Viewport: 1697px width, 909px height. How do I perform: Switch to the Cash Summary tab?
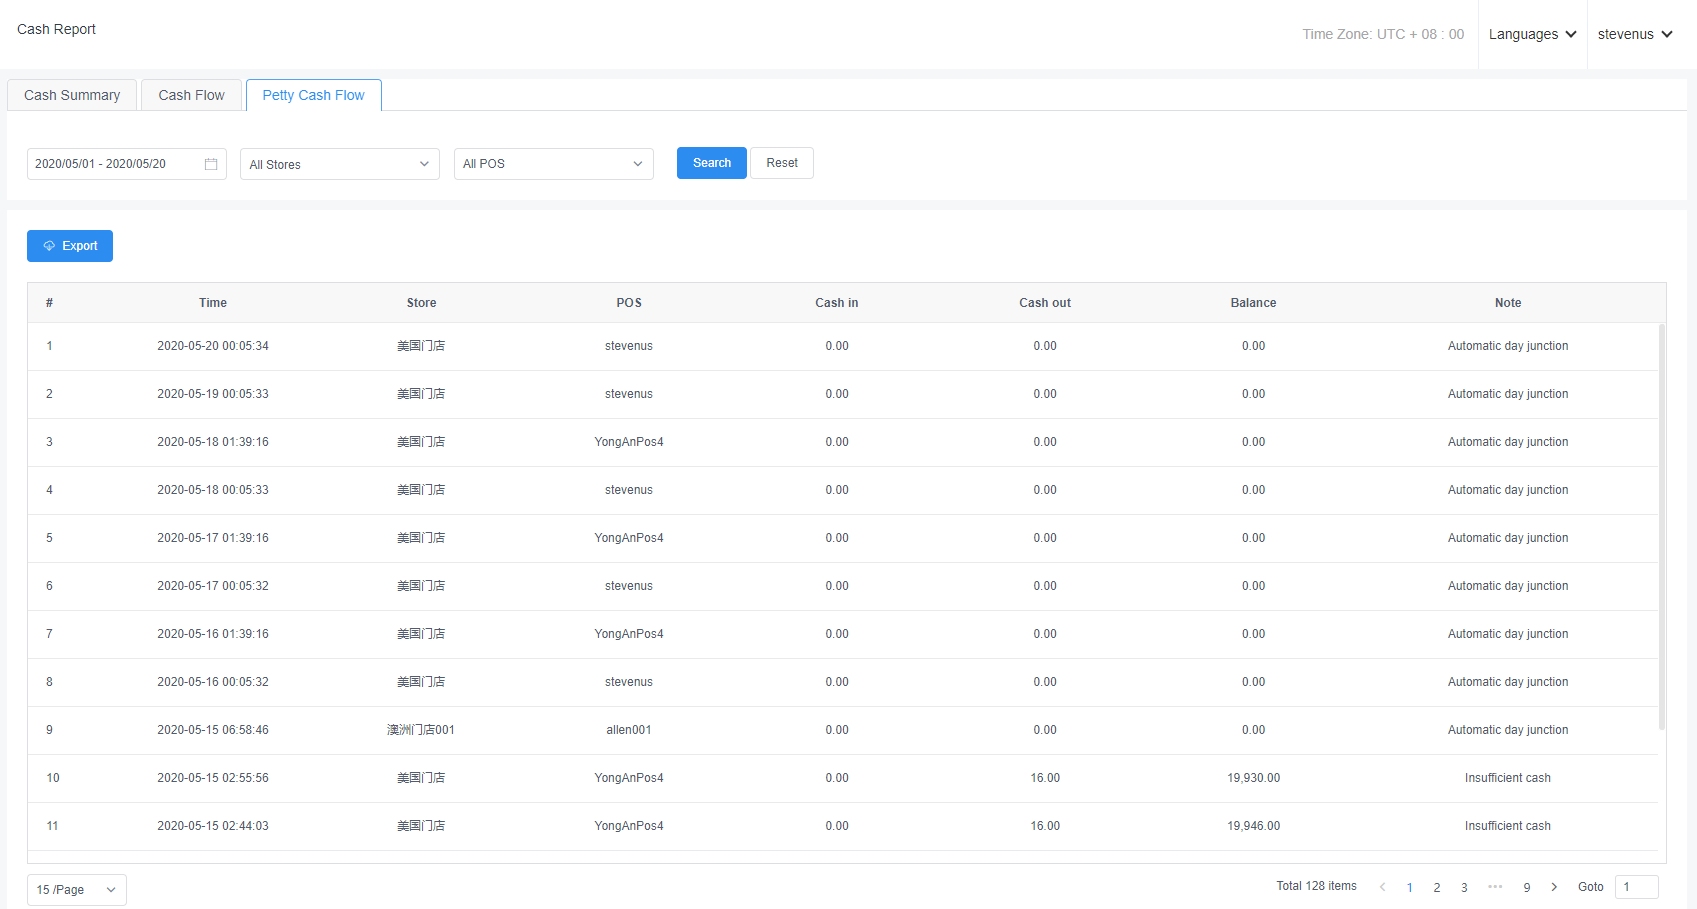72,95
